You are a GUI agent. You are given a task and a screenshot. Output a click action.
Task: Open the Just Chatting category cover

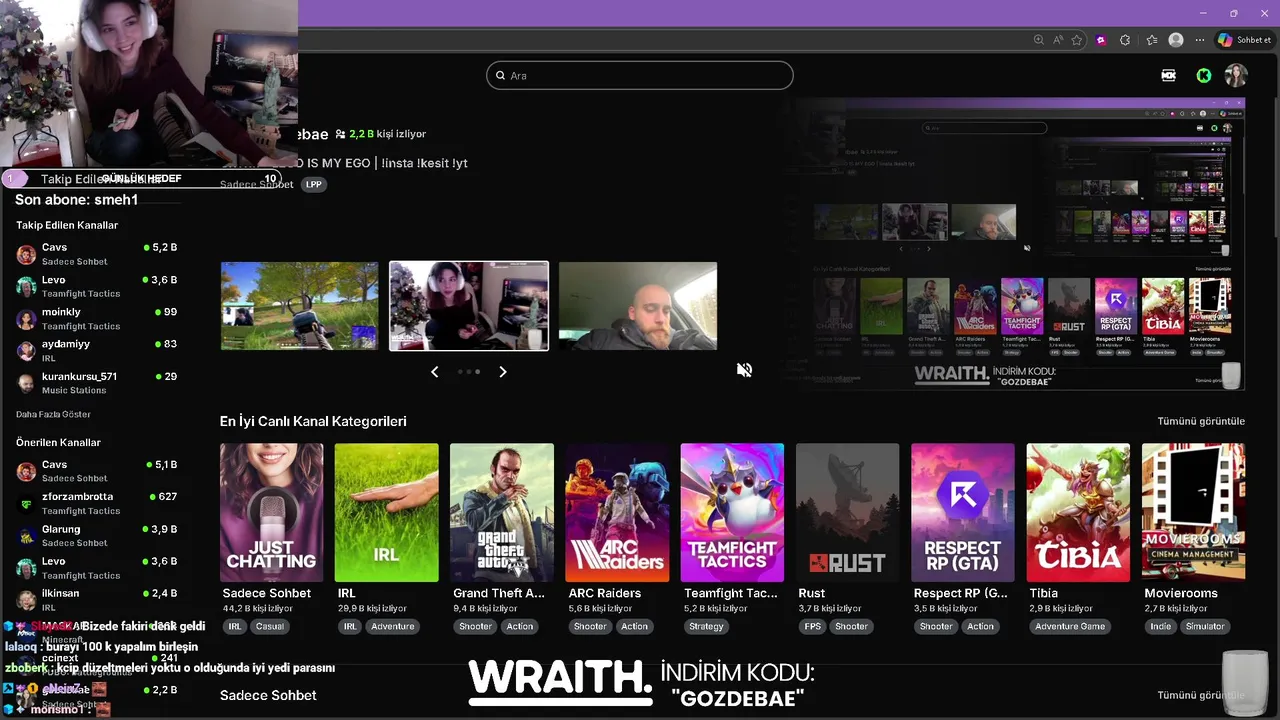tap(272, 512)
